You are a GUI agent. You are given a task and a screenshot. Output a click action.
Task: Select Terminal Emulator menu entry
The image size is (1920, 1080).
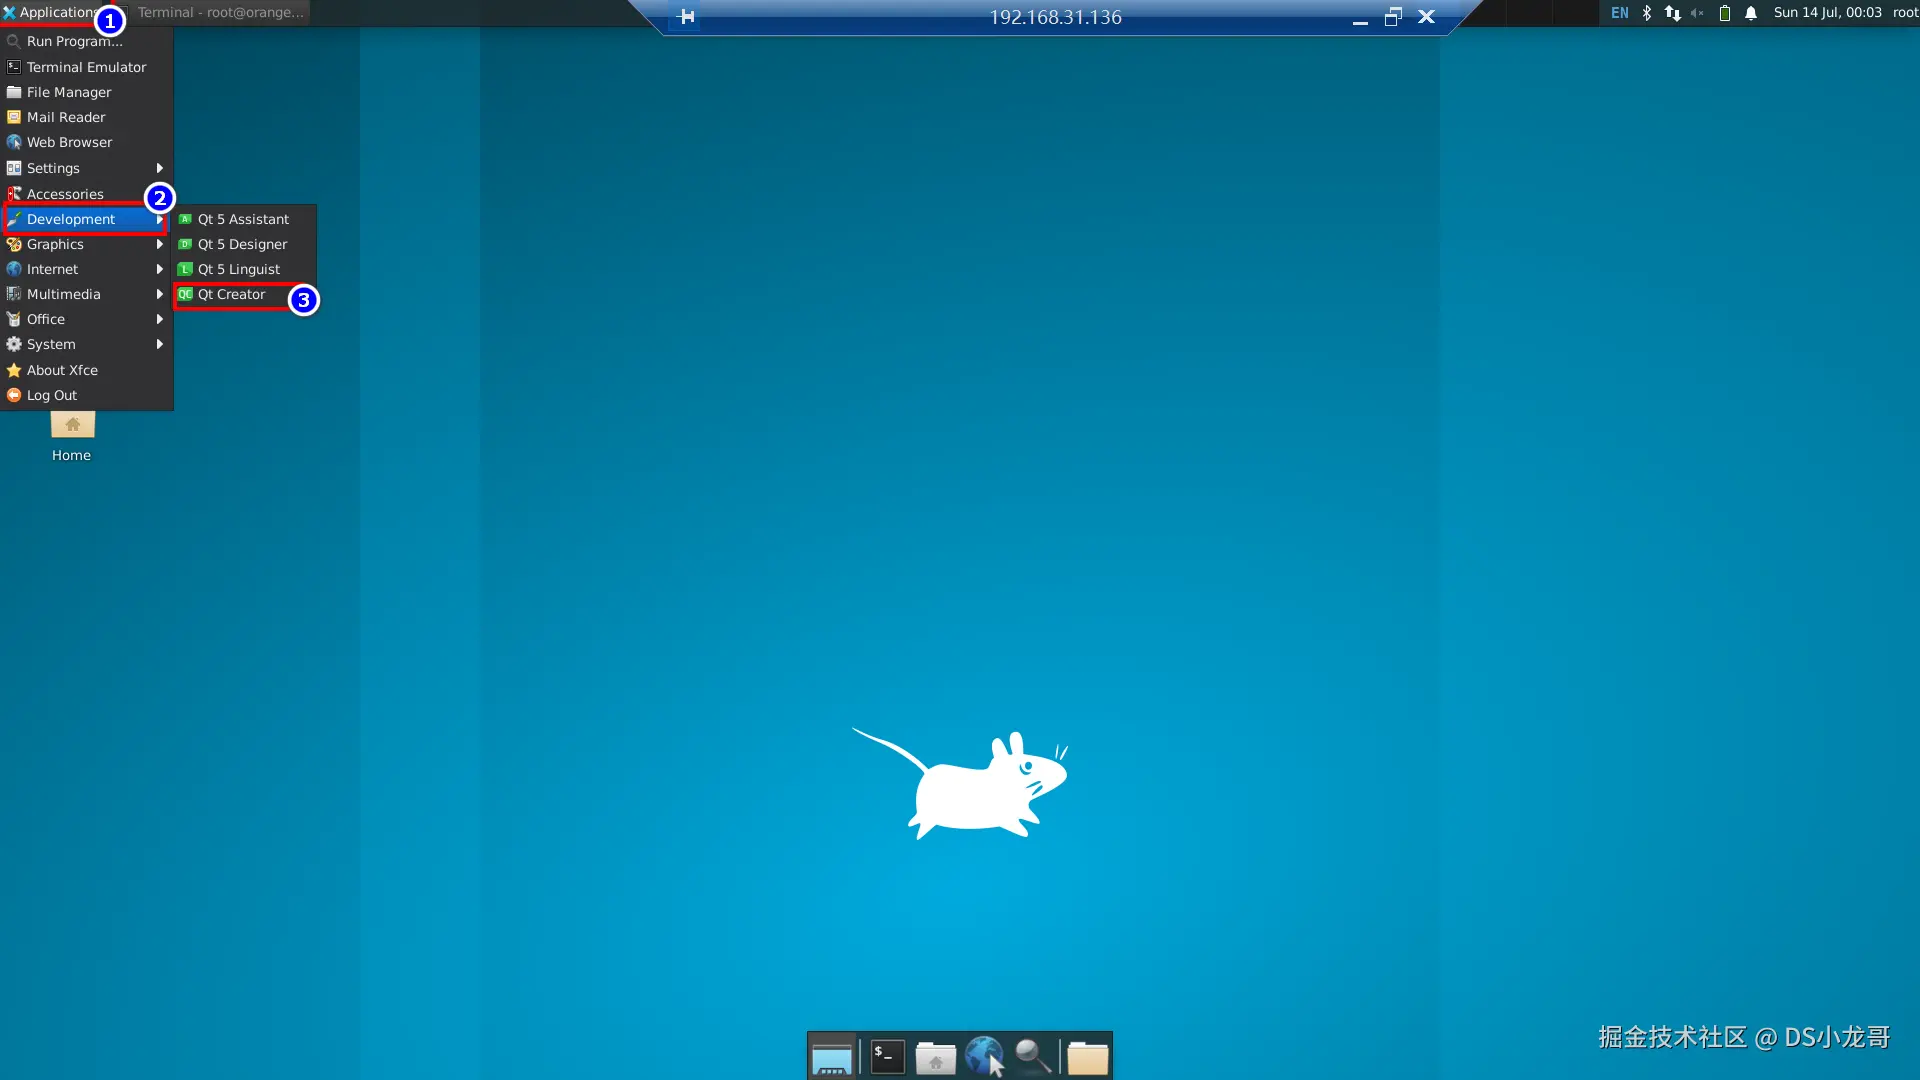(86, 67)
